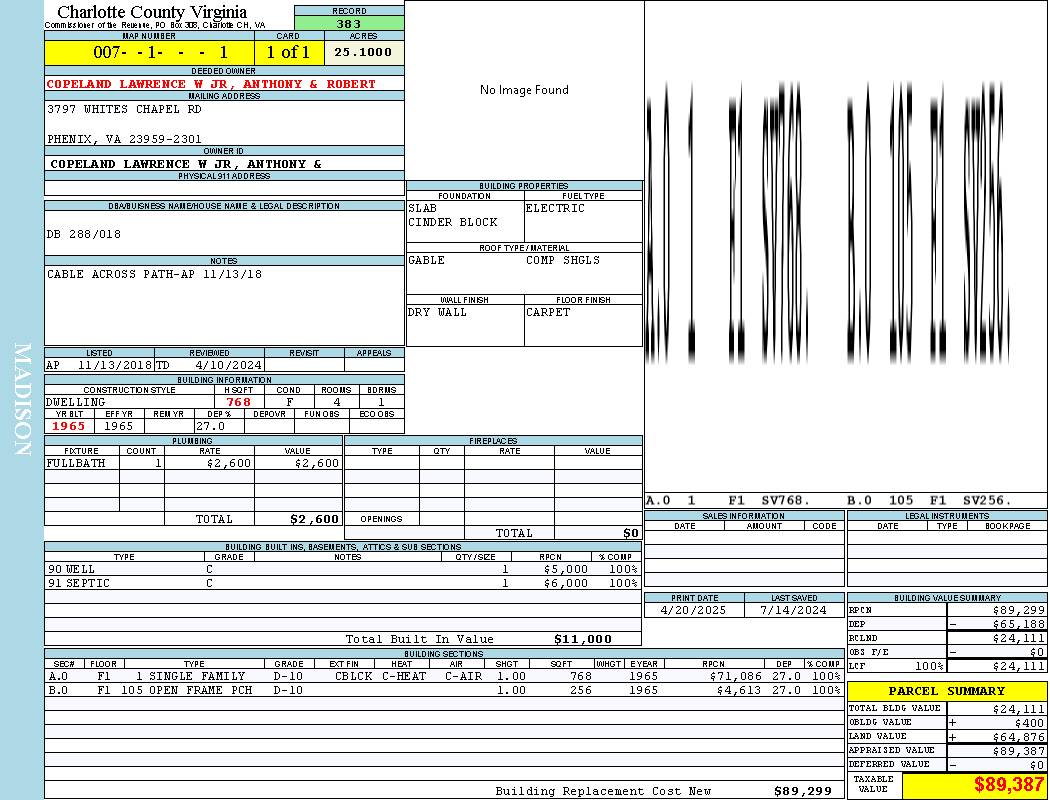Click the LEGAL INSTRUMENTS header
Image resolution: width=1050 pixels, height=800 pixels.
point(947,516)
